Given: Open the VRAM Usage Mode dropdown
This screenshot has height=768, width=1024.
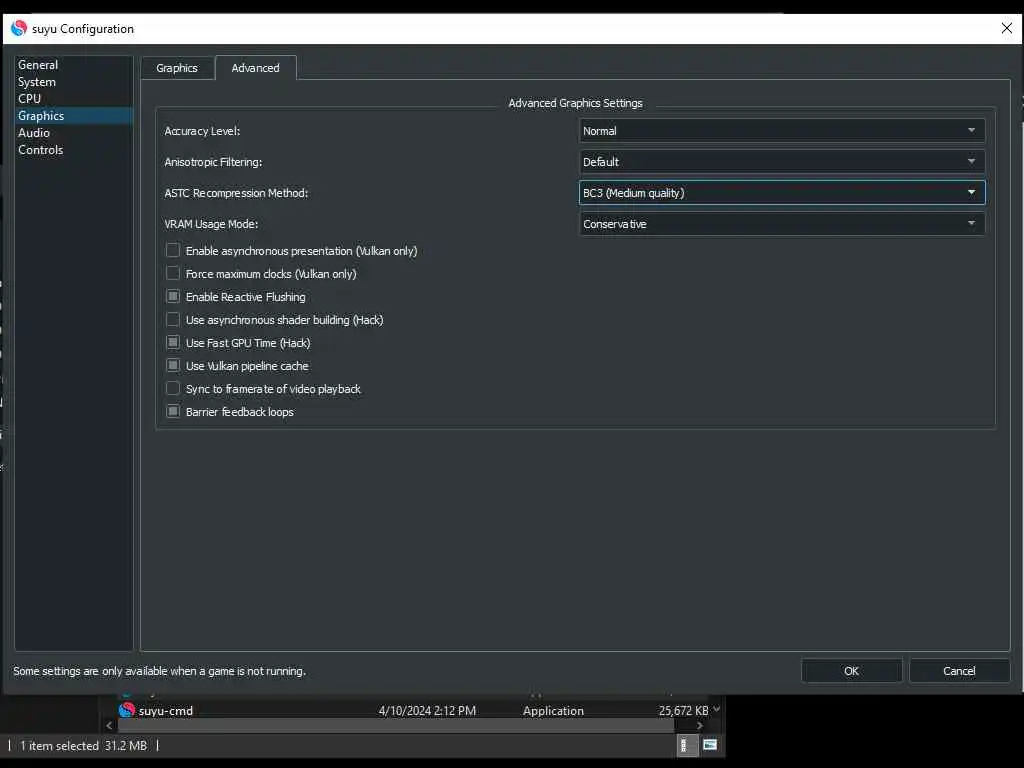Looking at the screenshot, I should click(782, 223).
